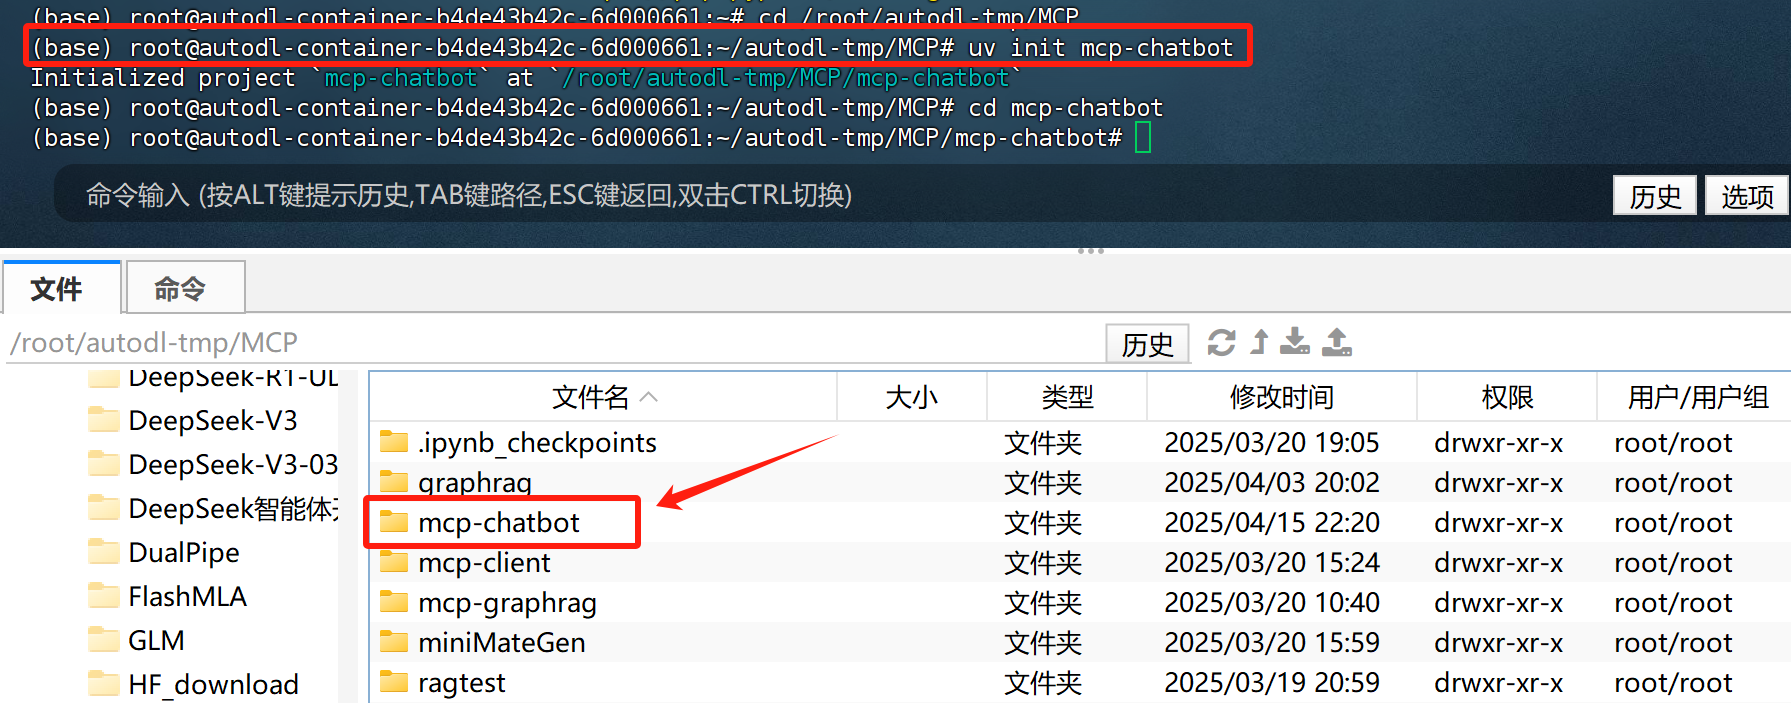This screenshot has height=703, width=1791.
Task: Click the .ipynb_checkpoints folder icon
Action: 394,442
